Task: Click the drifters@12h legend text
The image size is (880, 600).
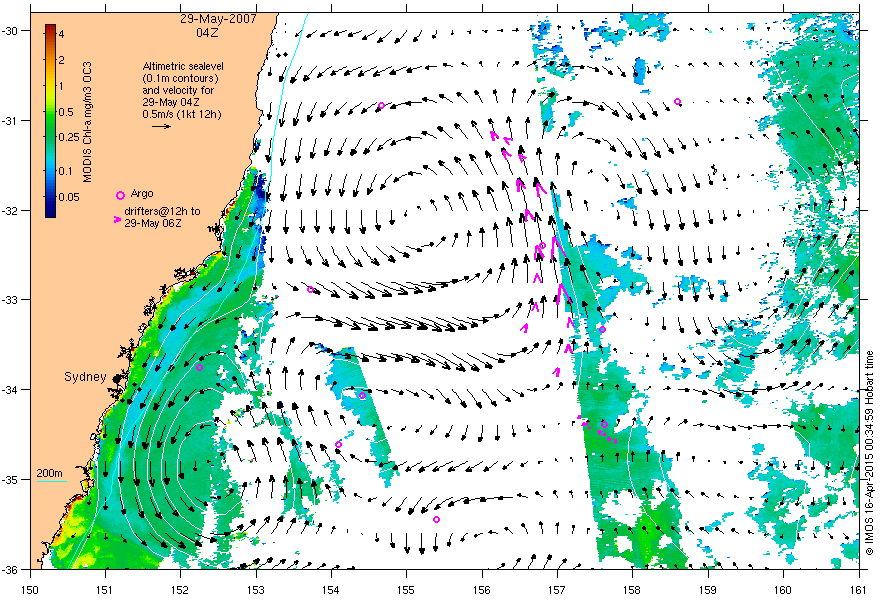Action: tap(162, 217)
